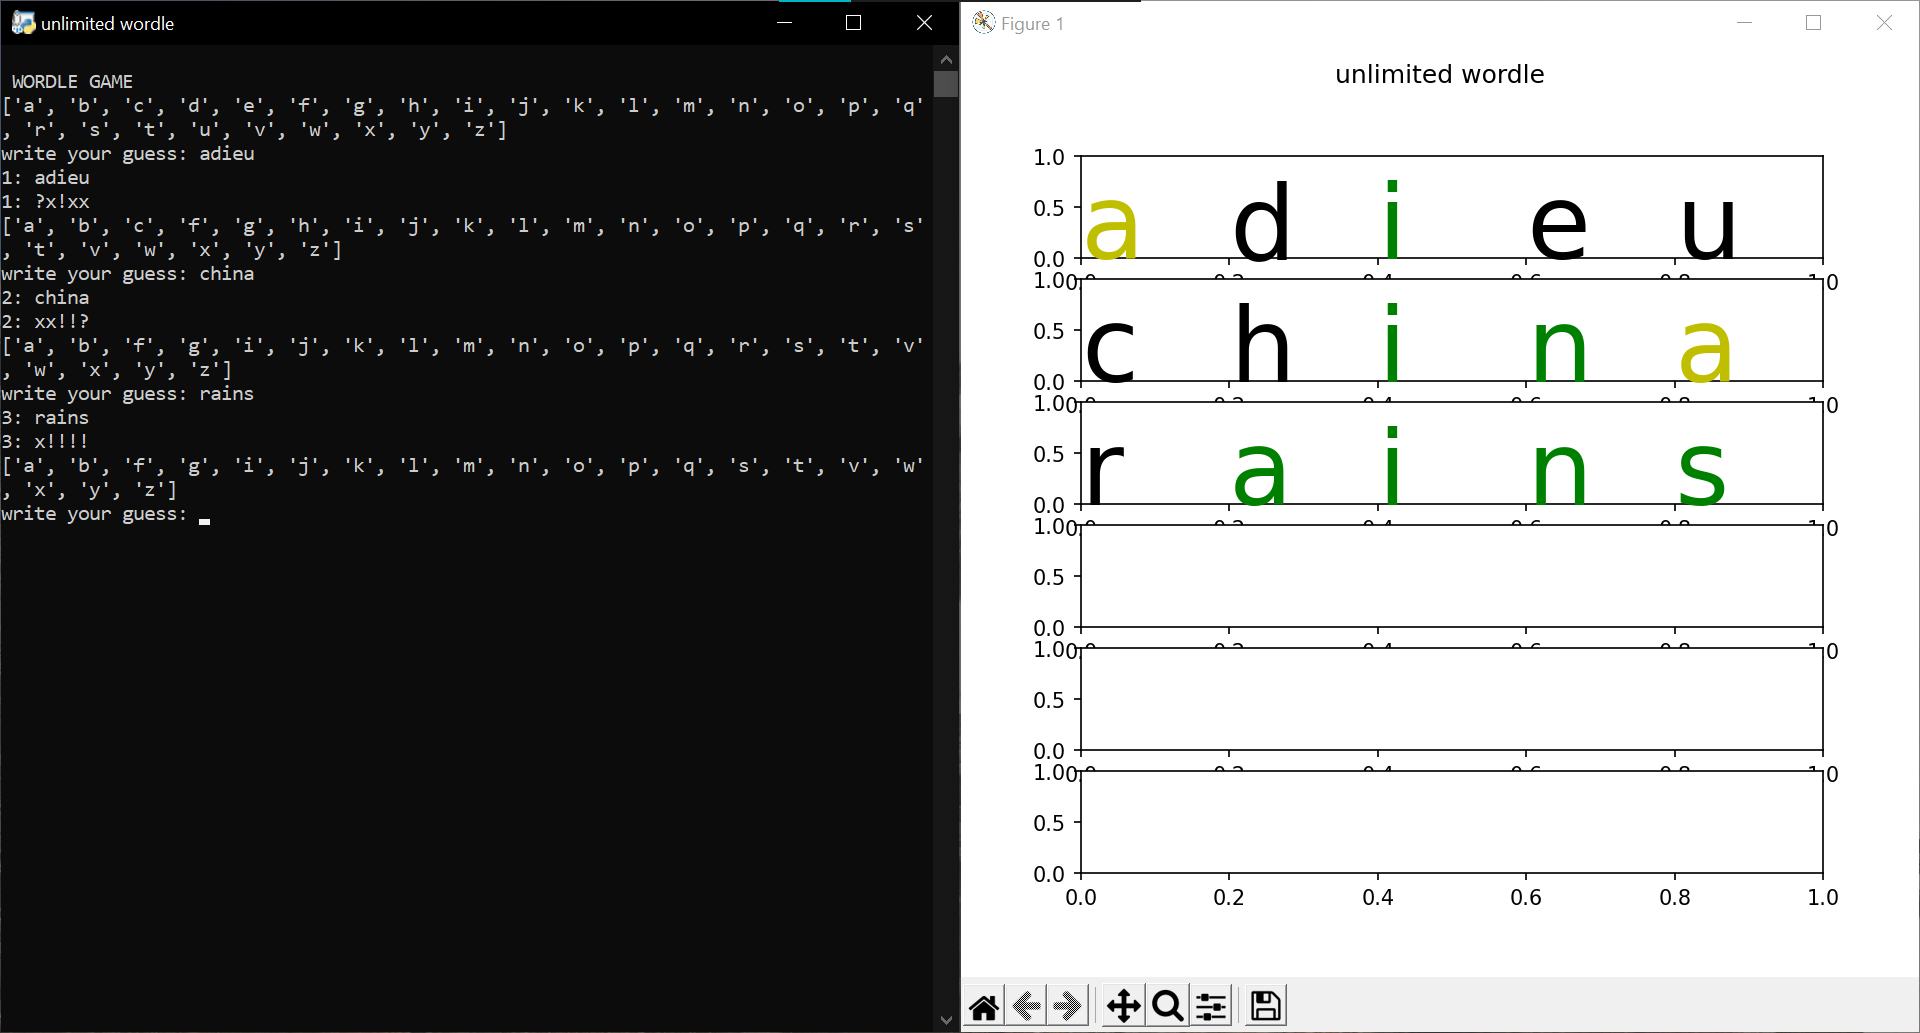
Task: Click the console scrollbar down arrow
Action: (946, 1020)
